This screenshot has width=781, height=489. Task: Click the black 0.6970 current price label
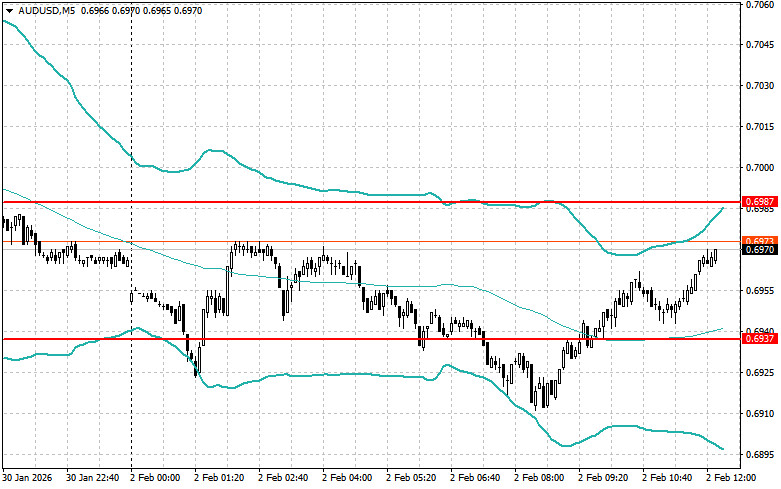760,249
